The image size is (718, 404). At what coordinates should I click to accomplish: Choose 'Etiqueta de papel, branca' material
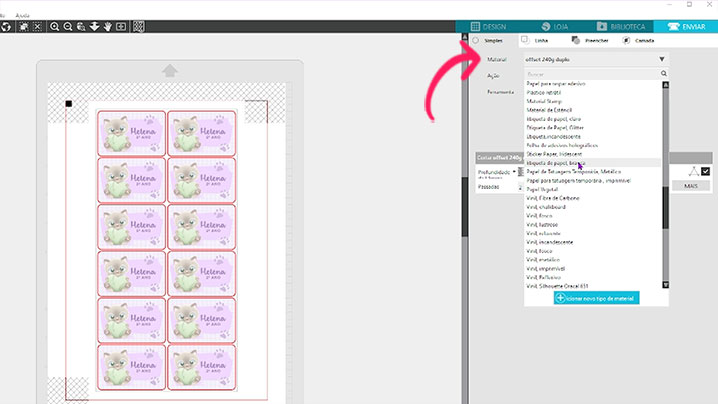tap(556, 163)
